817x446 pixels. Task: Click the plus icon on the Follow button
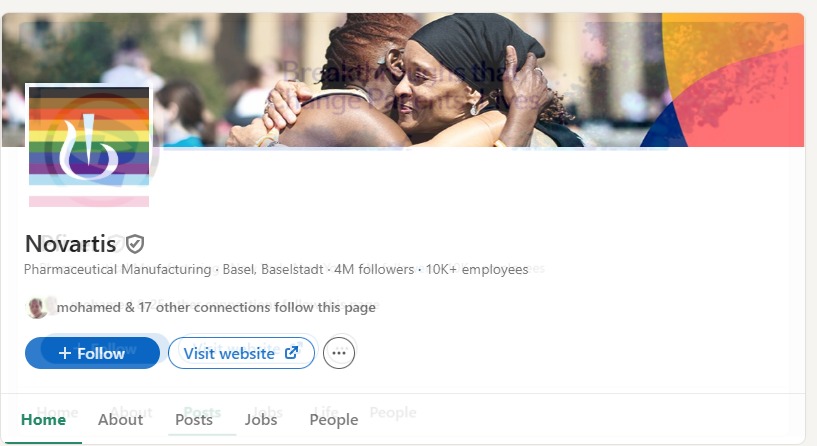click(65, 353)
